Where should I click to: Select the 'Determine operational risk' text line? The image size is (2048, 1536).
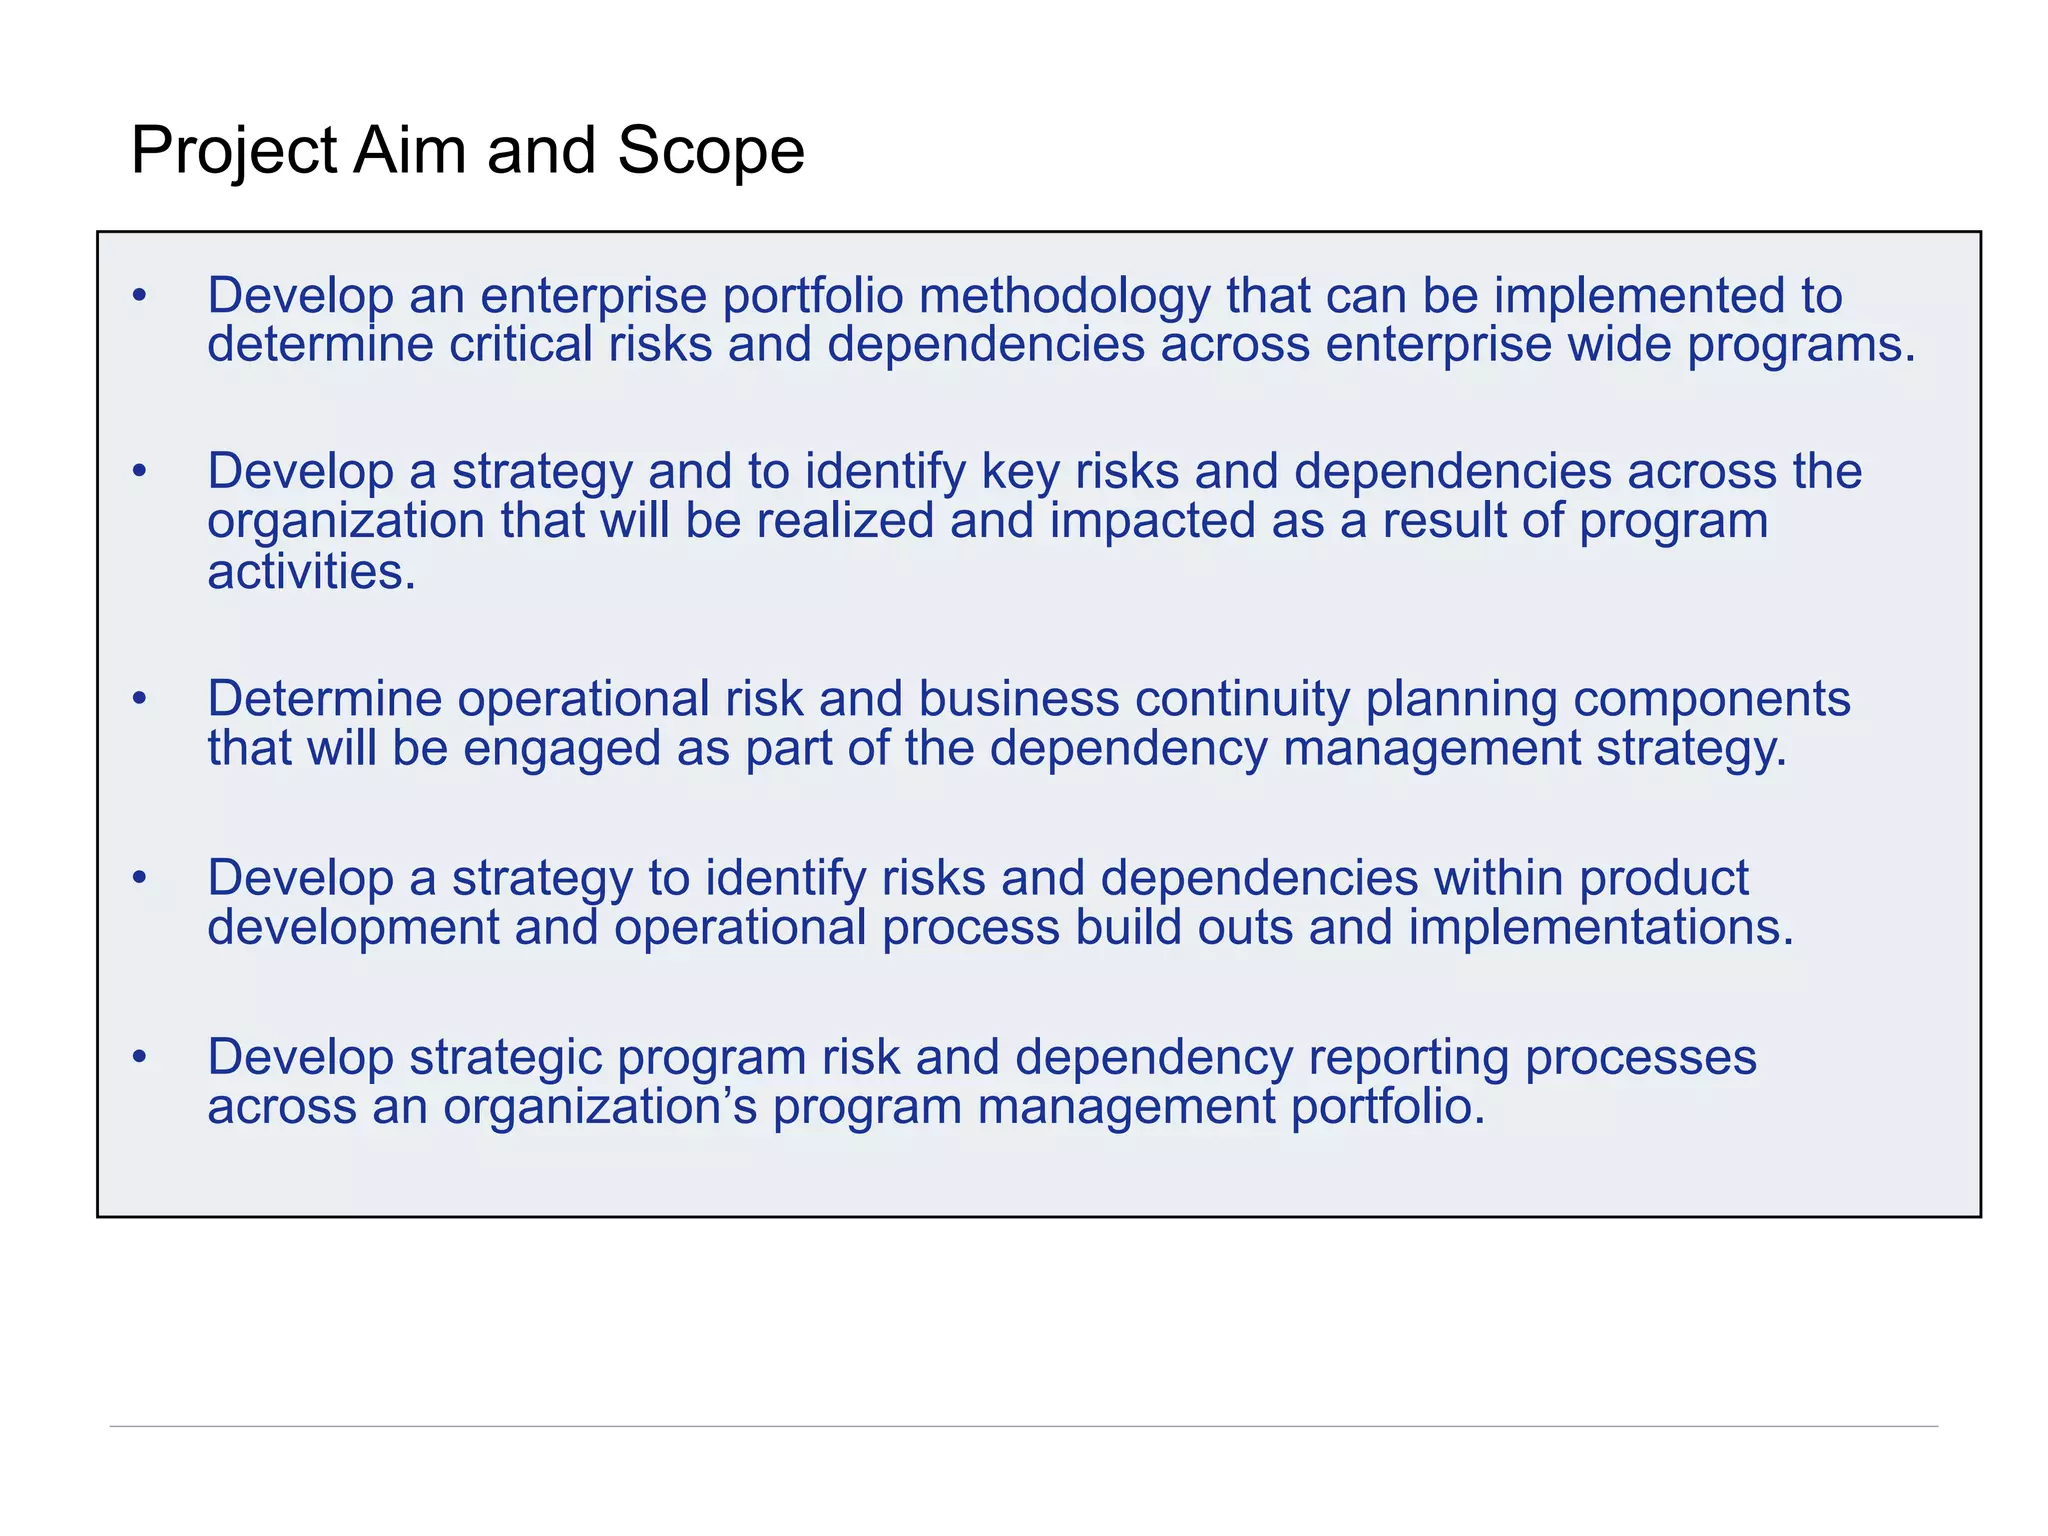pos(1029,698)
